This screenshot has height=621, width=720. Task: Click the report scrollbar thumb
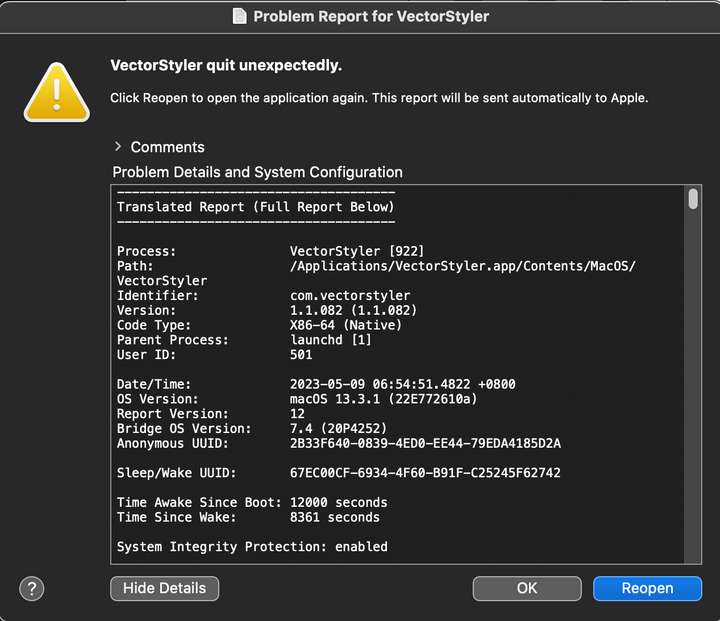pyautogui.click(x=693, y=199)
